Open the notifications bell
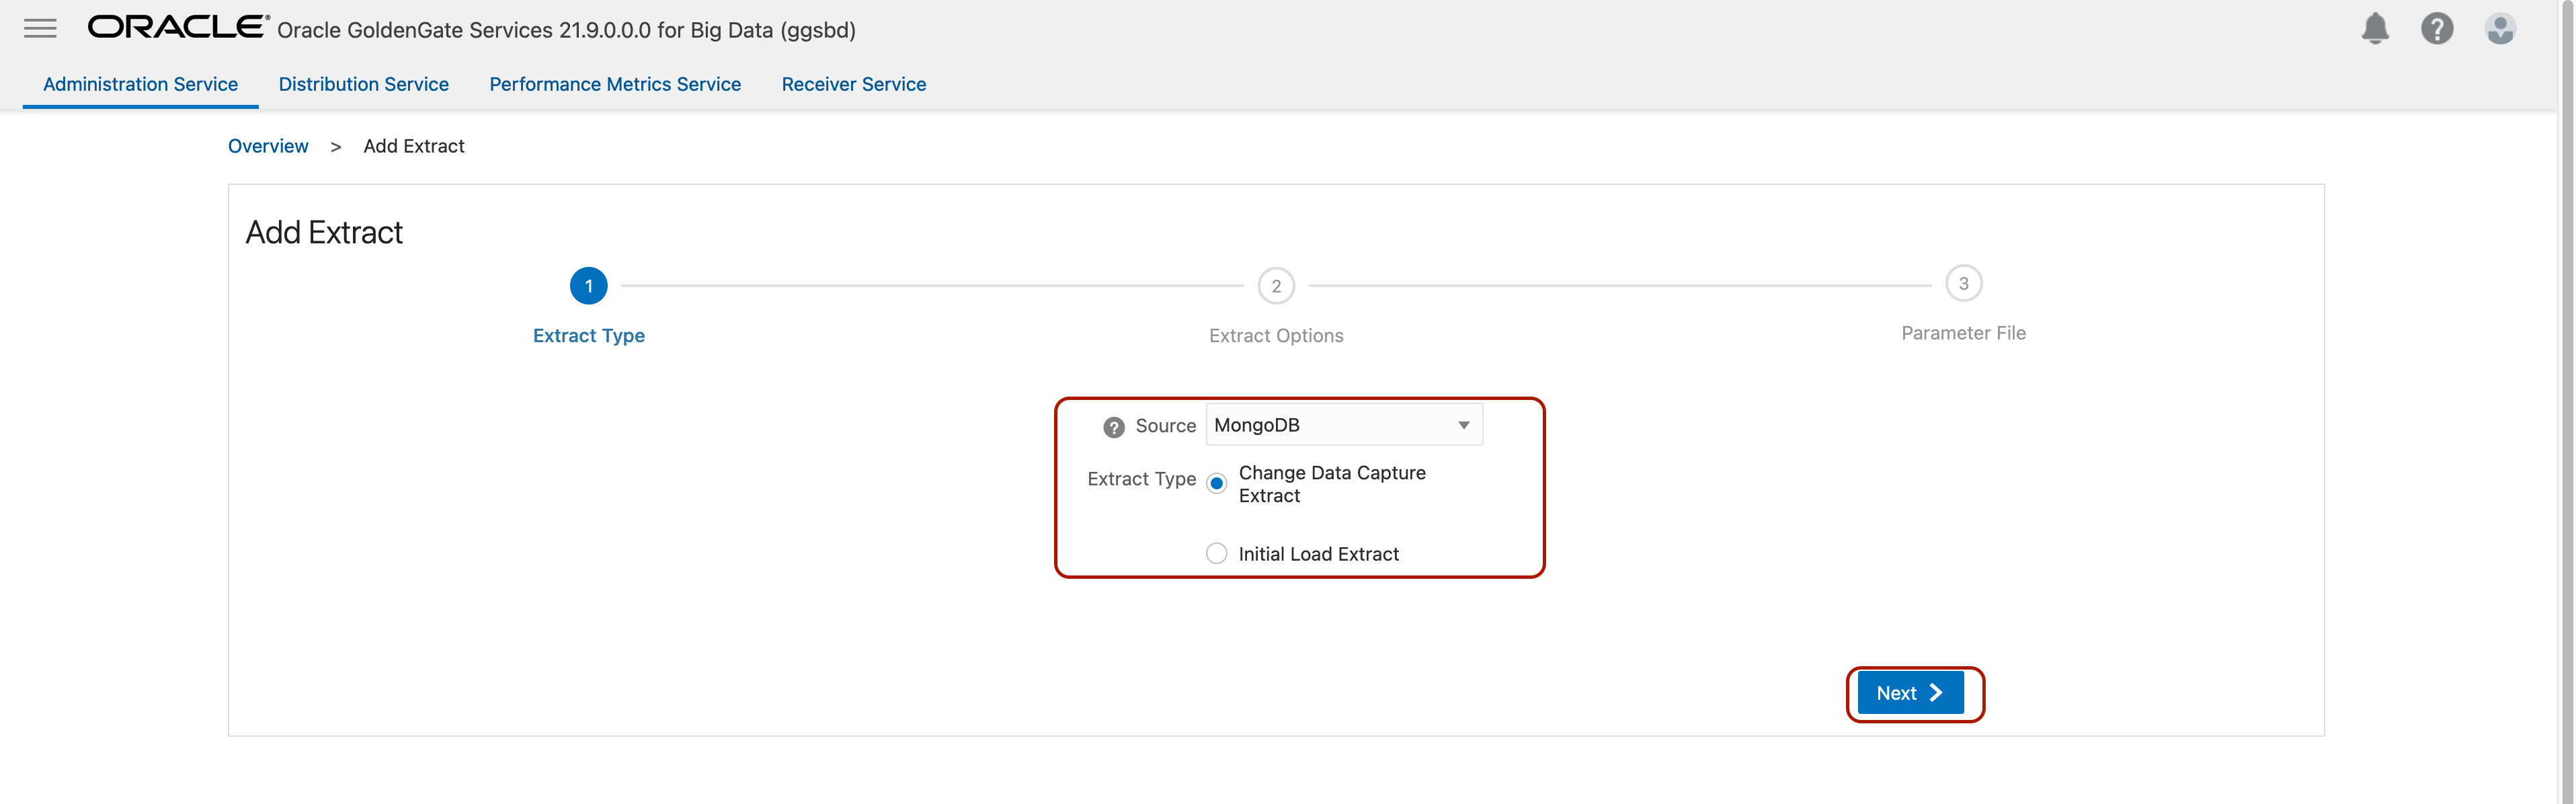Image resolution: width=2576 pixels, height=804 pixels. [2375, 29]
